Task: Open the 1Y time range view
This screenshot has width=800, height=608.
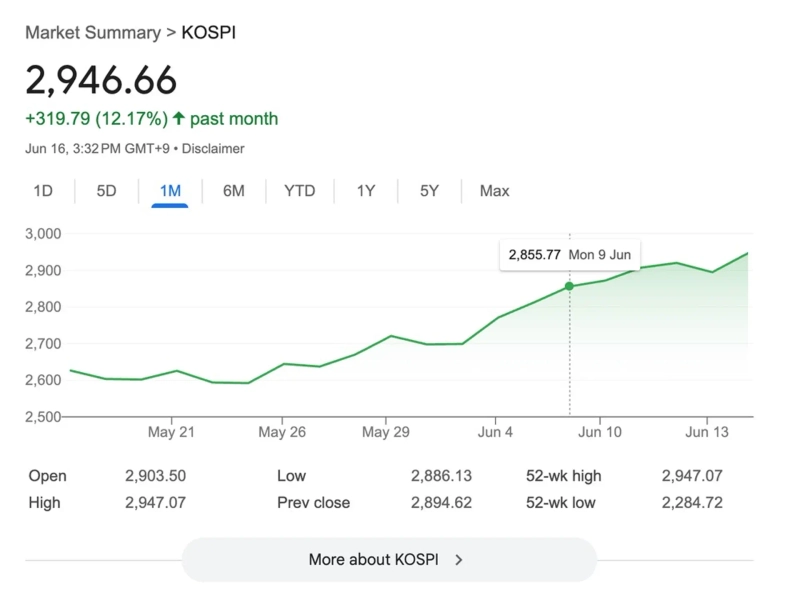Action: (x=366, y=190)
